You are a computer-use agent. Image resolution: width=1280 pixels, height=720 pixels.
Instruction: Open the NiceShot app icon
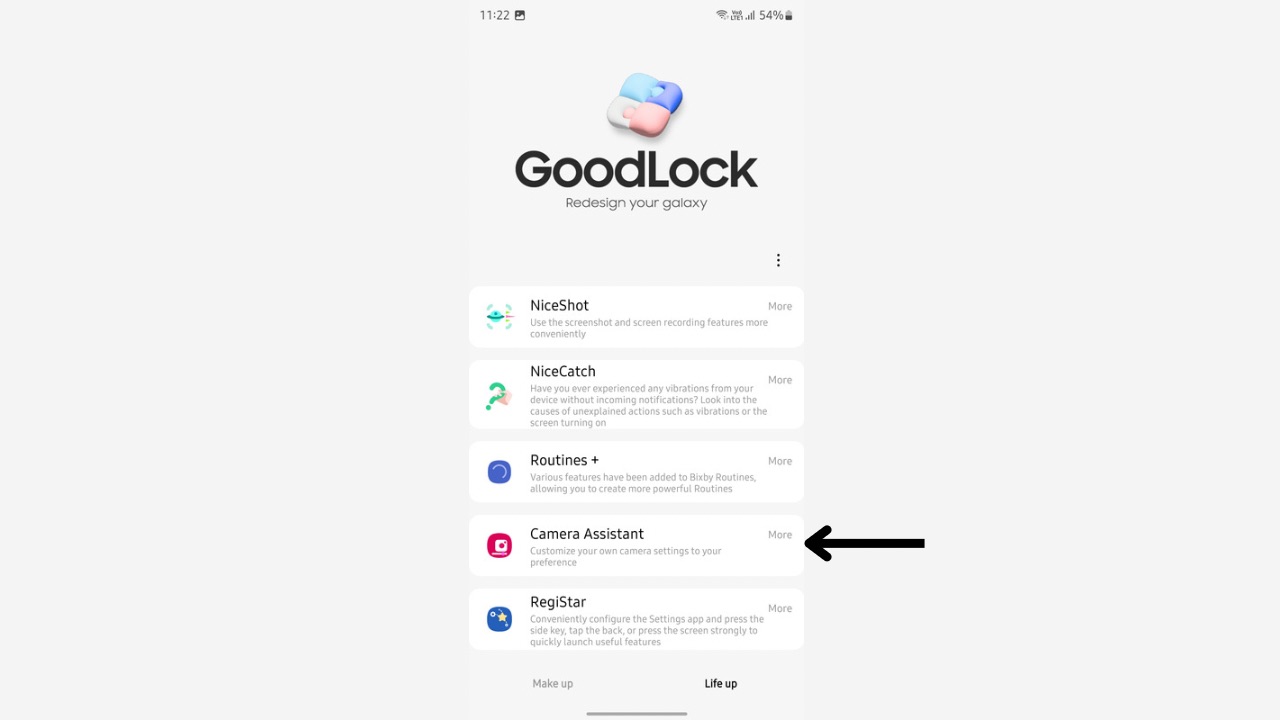coord(499,317)
